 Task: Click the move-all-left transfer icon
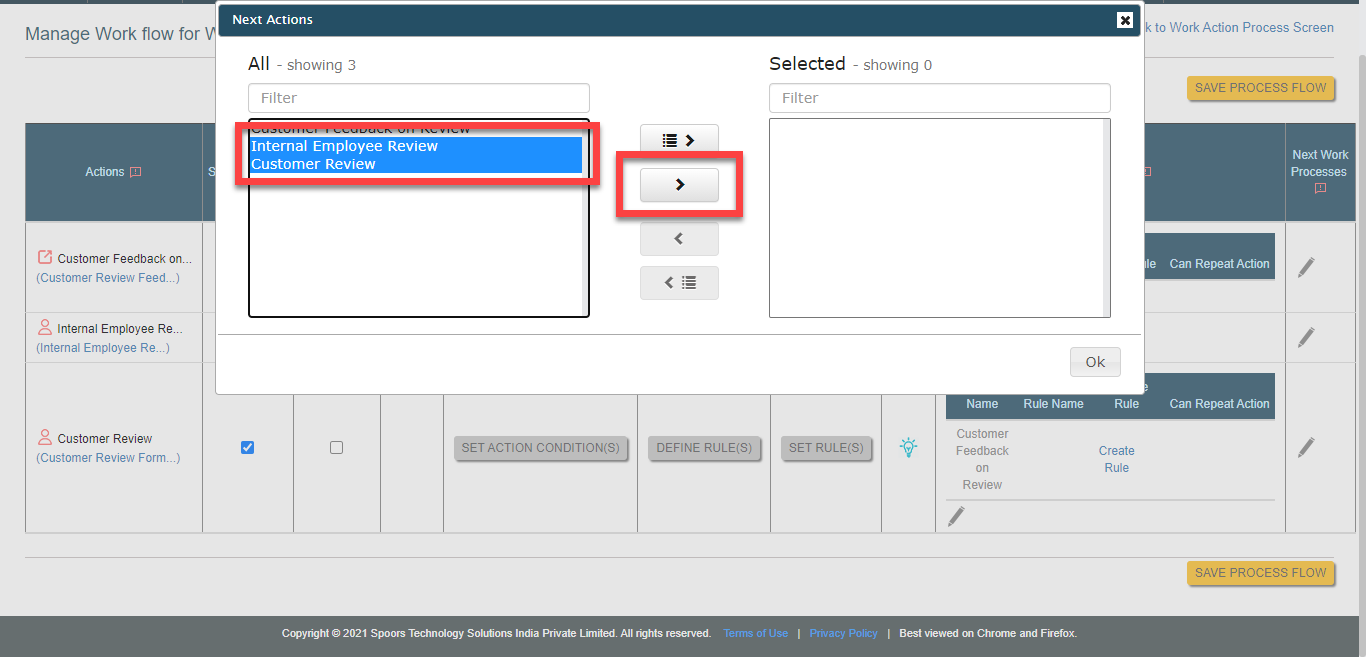point(679,283)
